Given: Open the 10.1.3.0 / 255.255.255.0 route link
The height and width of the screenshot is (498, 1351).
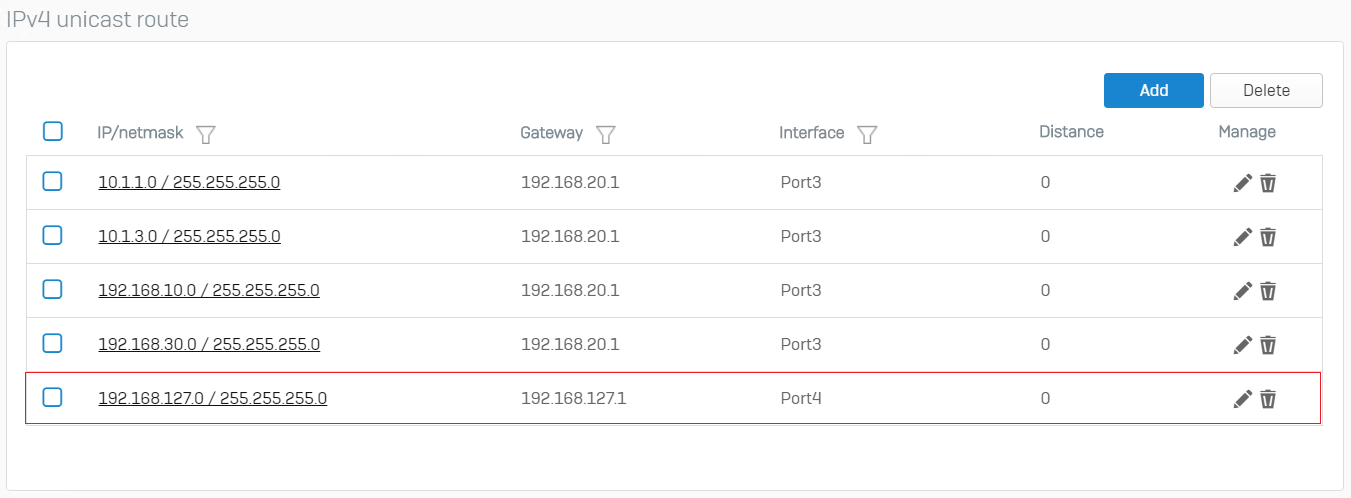Looking at the screenshot, I should [189, 237].
